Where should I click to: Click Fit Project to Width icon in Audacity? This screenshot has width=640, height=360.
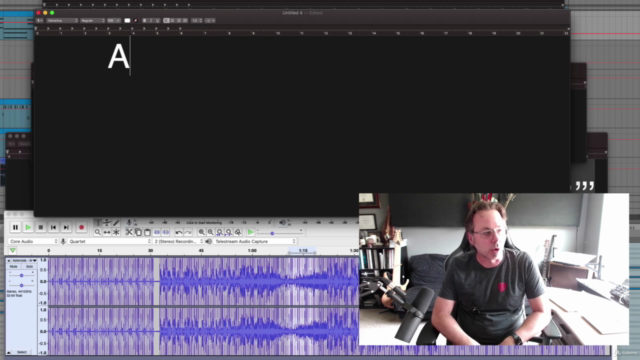coord(229,232)
